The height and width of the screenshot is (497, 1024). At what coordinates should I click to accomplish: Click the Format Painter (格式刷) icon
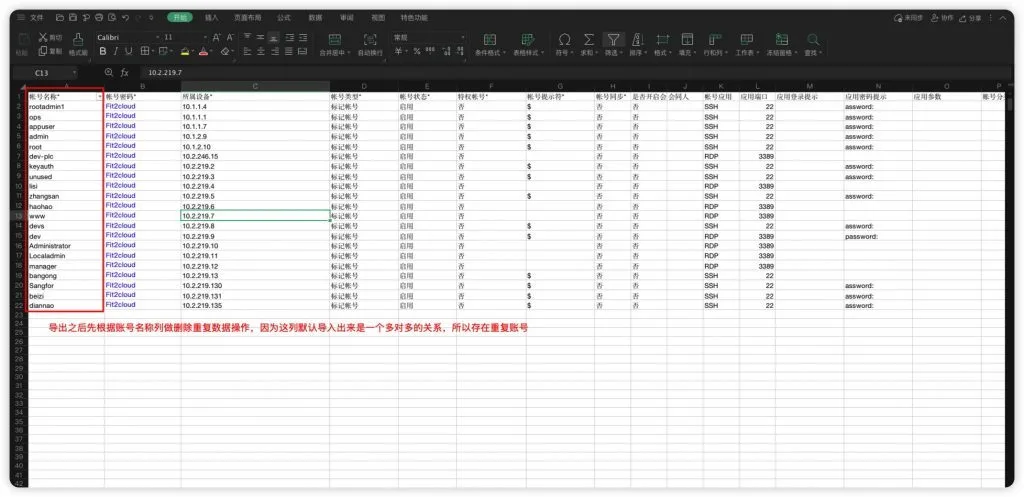[x=78, y=39]
